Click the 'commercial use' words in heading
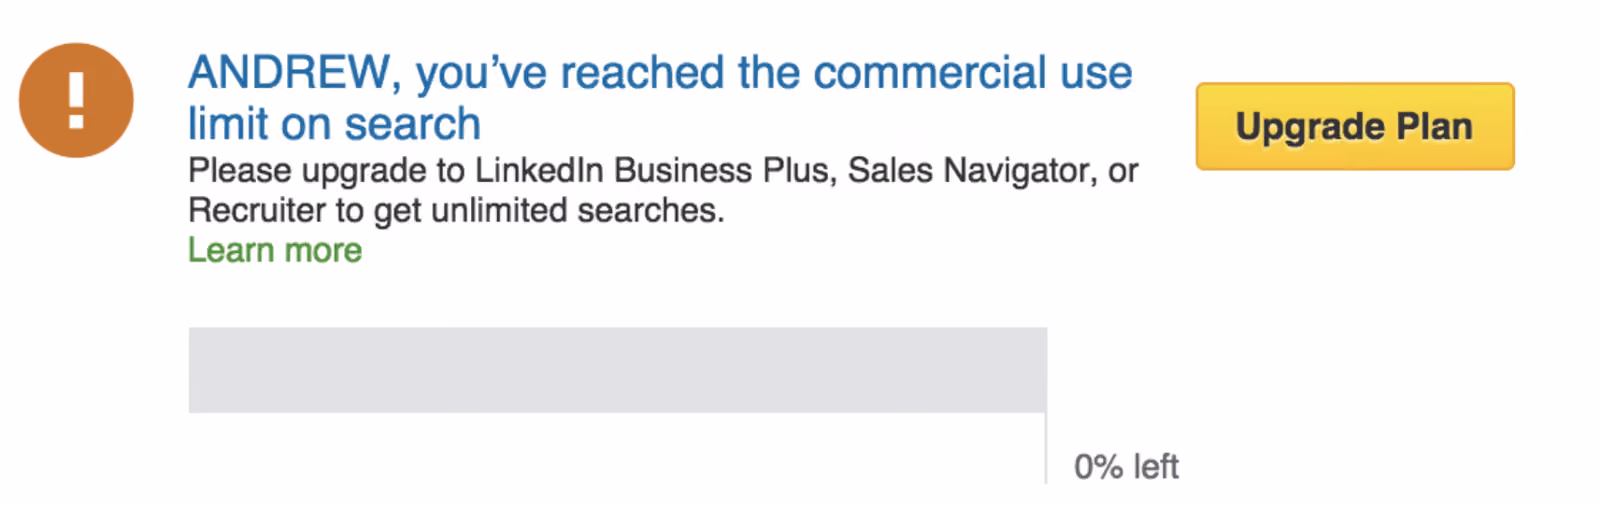1600x506 pixels. click(x=973, y=73)
